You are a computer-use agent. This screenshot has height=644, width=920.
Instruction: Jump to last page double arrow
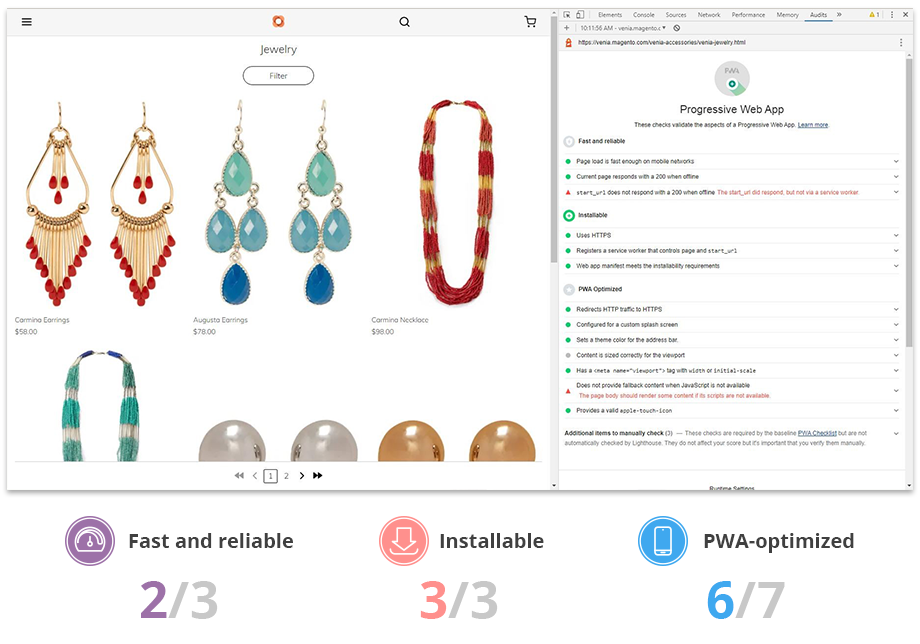coord(317,476)
